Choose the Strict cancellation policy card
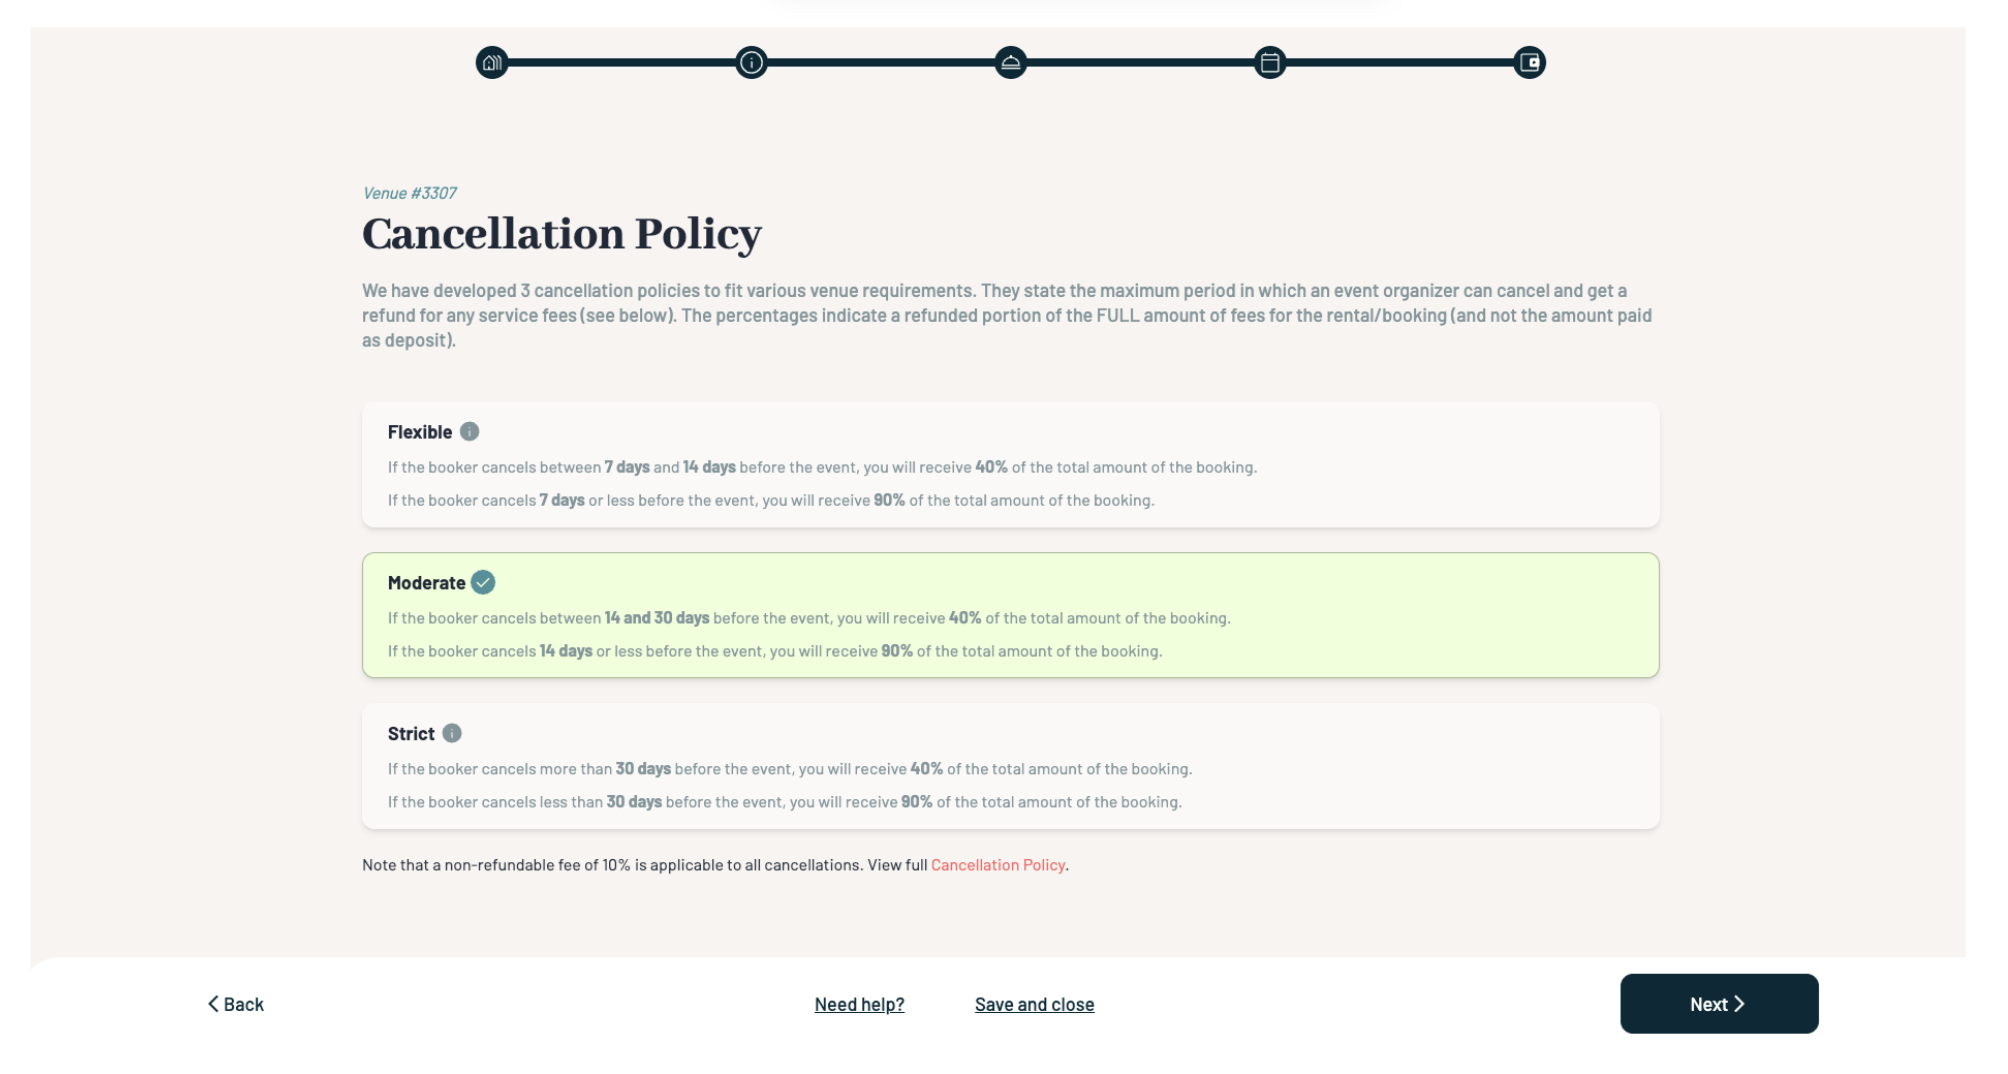Screen dimensions: 2008x1074 [1010, 767]
